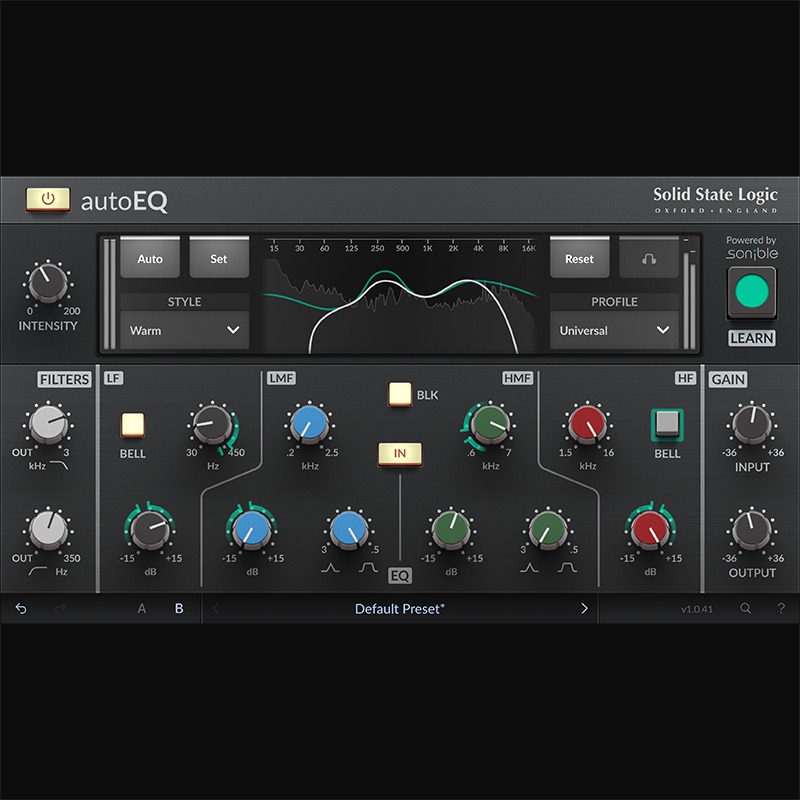800x800 pixels.
Task: Click the low-pass filter shape icon
Action: click(x=59, y=465)
